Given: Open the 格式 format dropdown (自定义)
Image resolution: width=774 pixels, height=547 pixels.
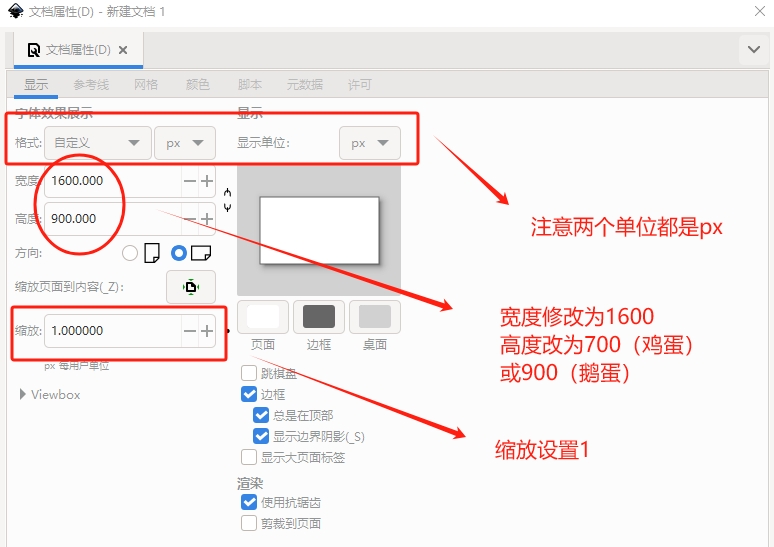Looking at the screenshot, I should coord(98,143).
